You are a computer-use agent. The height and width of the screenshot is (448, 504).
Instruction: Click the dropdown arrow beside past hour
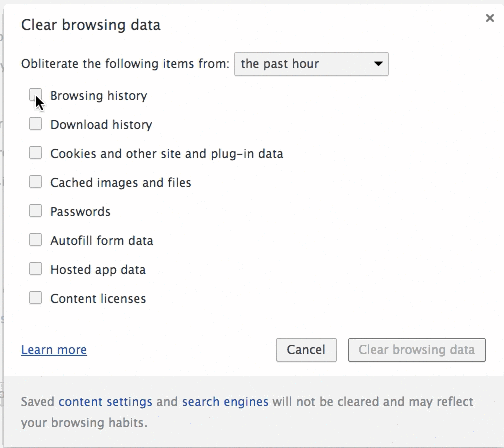(x=378, y=64)
